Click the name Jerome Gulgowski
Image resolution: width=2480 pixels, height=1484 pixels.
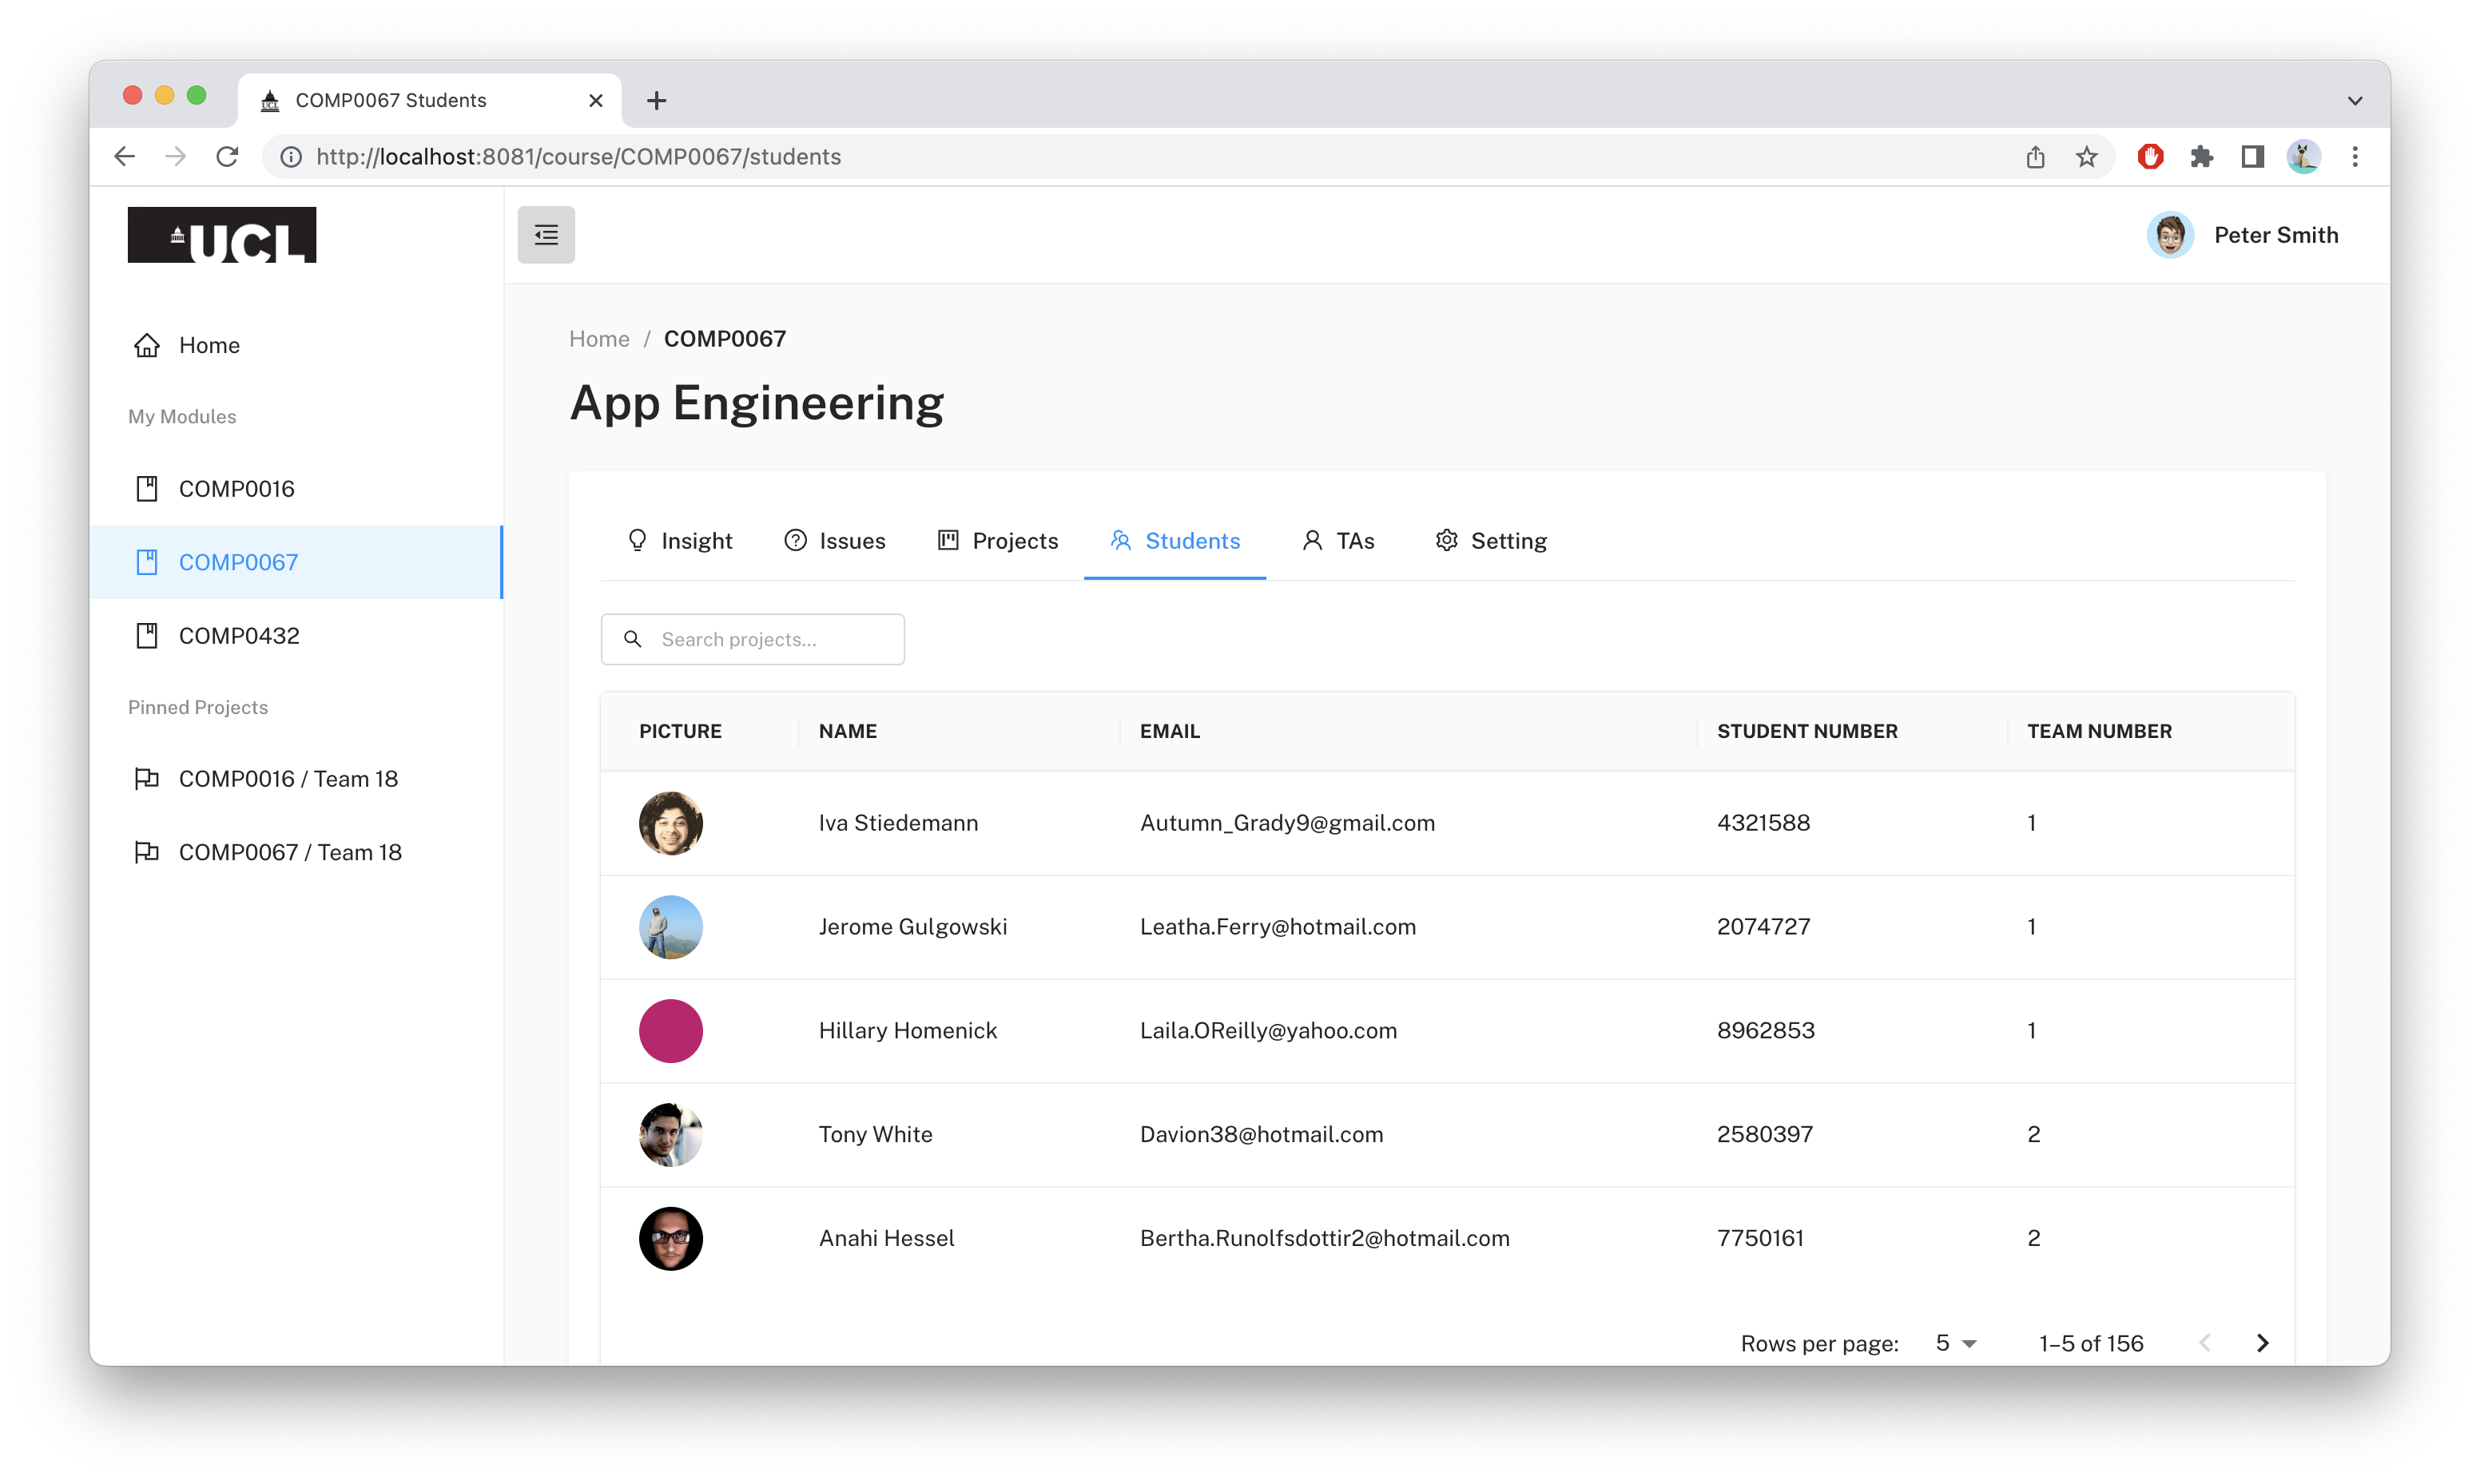[x=913, y=927]
